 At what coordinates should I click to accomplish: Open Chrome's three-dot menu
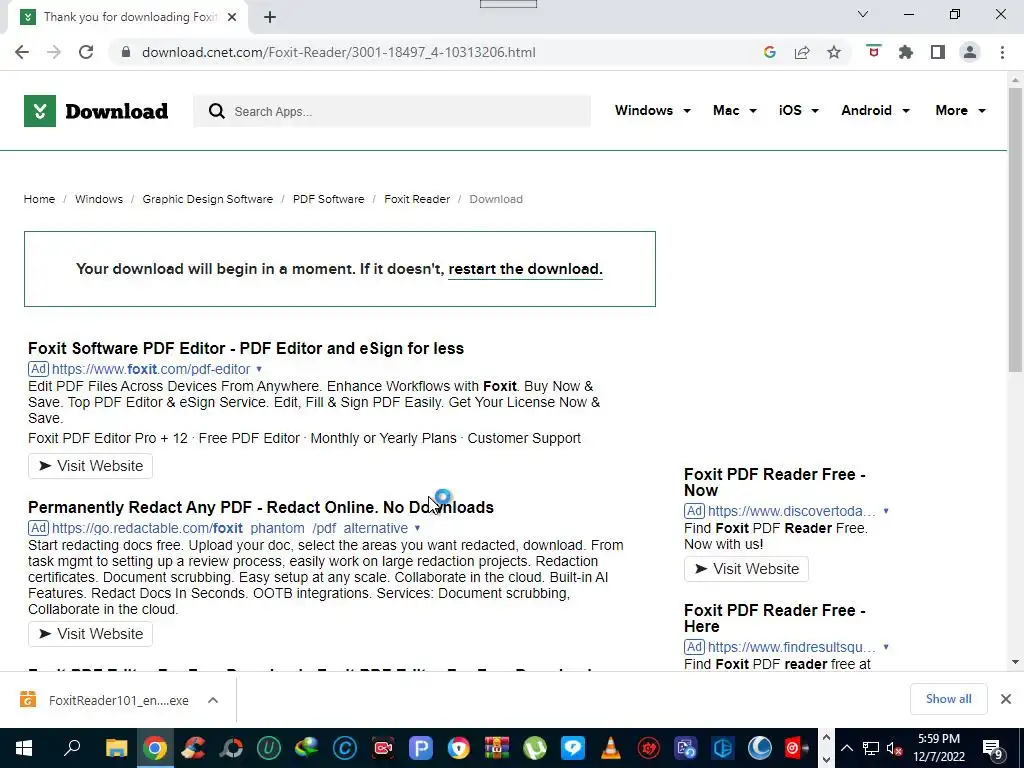1002,52
